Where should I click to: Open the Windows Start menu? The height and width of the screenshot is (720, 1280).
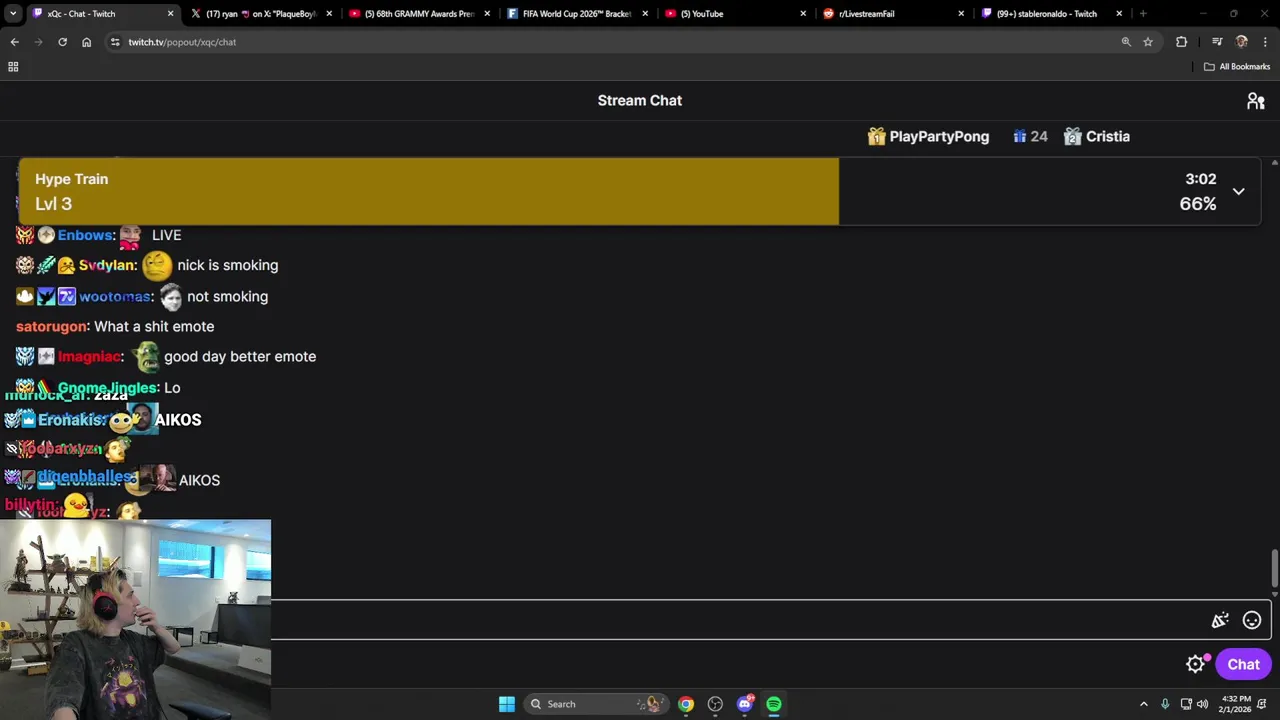(x=507, y=704)
